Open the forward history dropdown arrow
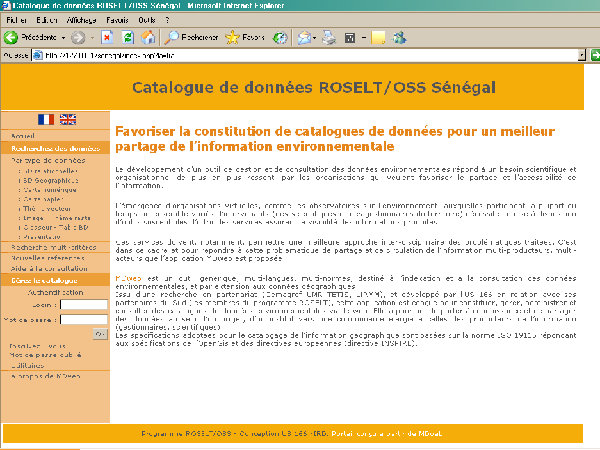Screen dimensions: 600x450 click(x=92, y=38)
